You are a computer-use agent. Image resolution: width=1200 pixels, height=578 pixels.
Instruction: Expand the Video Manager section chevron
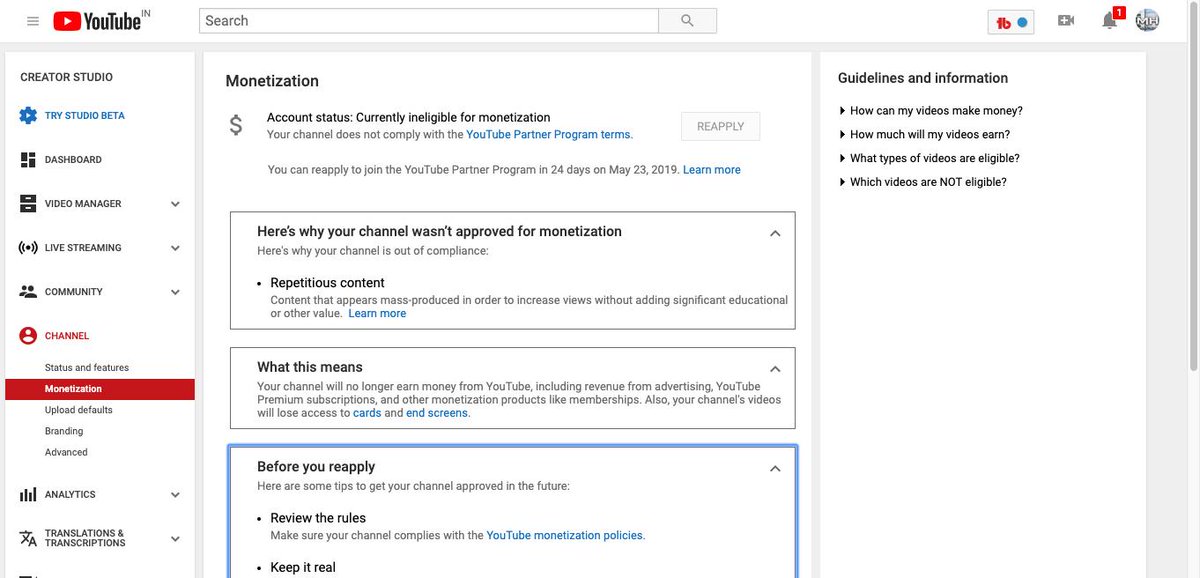click(175, 204)
